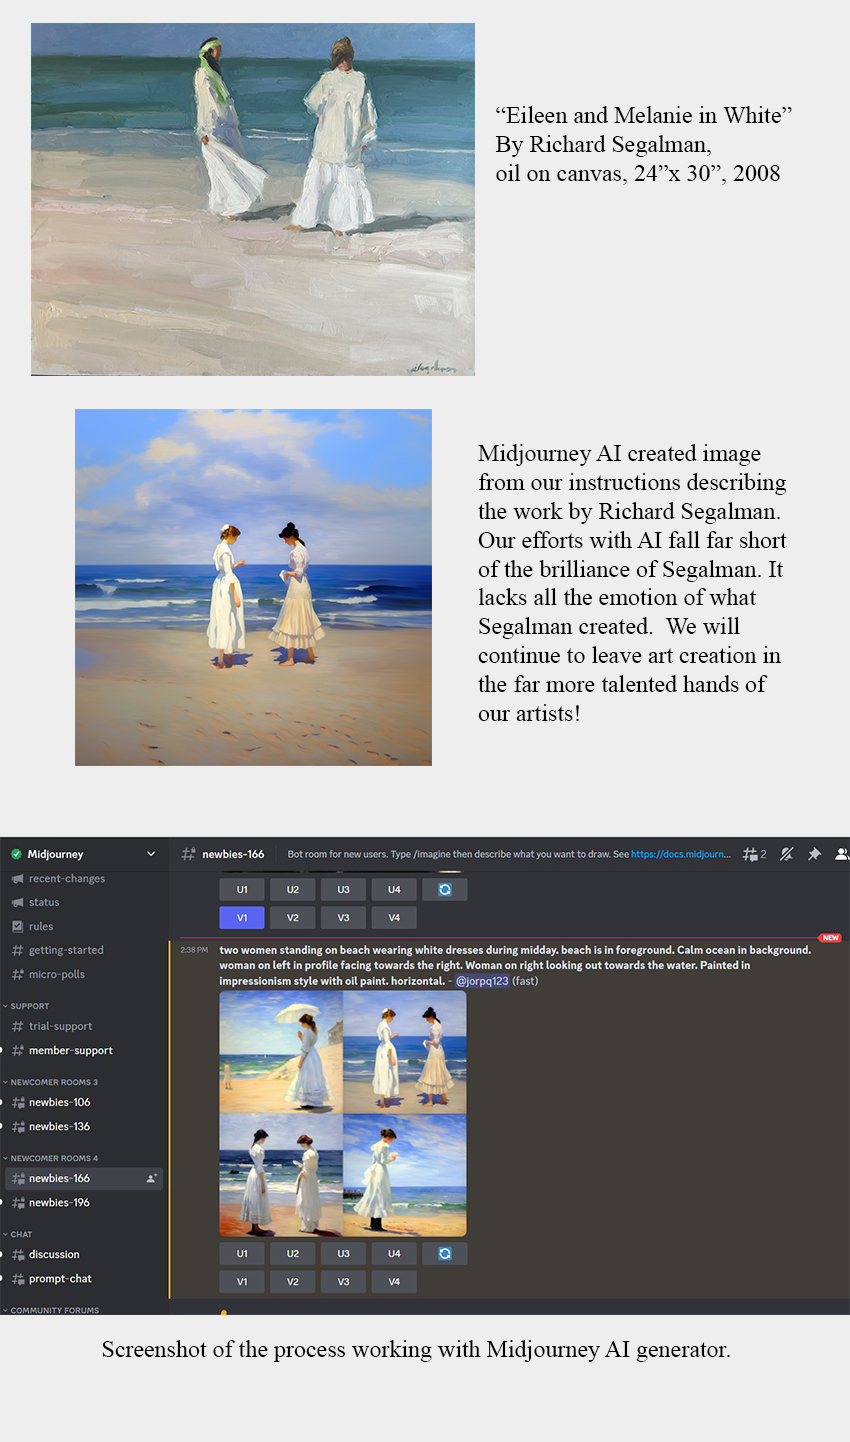Click U4 in the upper button row
Viewport: 850px width, 1442px height.
click(394, 889)
